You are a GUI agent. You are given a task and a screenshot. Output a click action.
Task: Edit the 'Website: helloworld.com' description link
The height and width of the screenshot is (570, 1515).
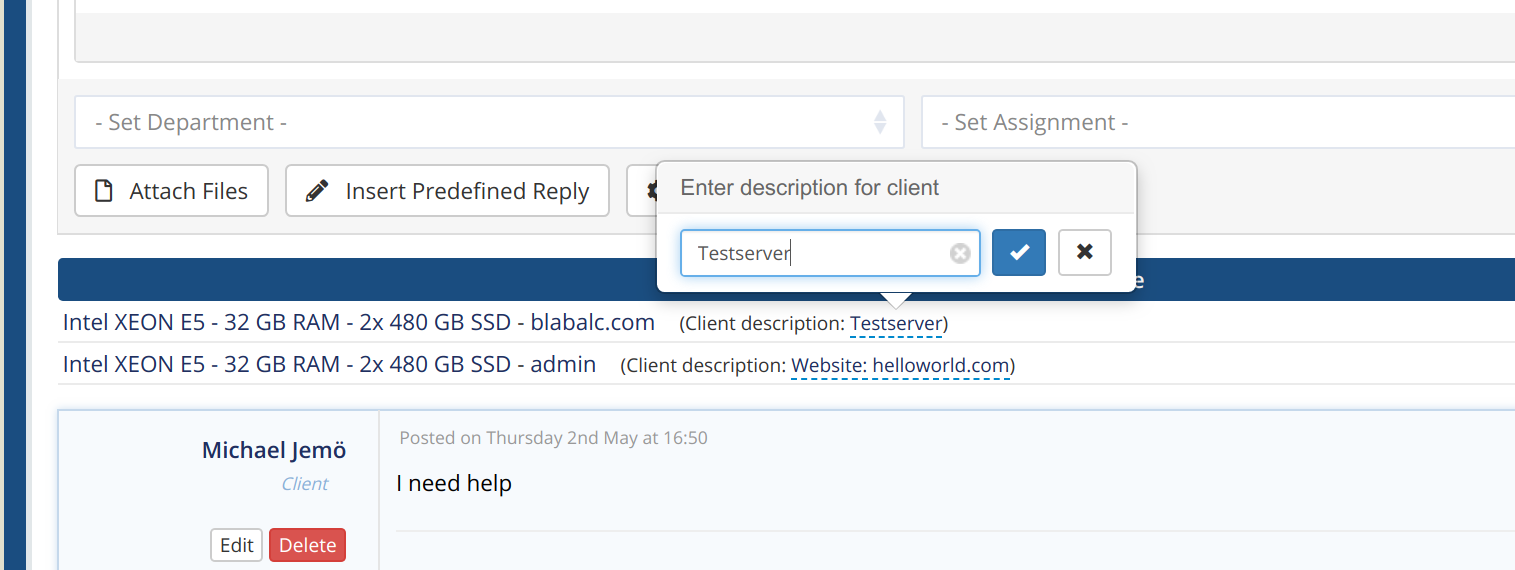pos(900,365)
